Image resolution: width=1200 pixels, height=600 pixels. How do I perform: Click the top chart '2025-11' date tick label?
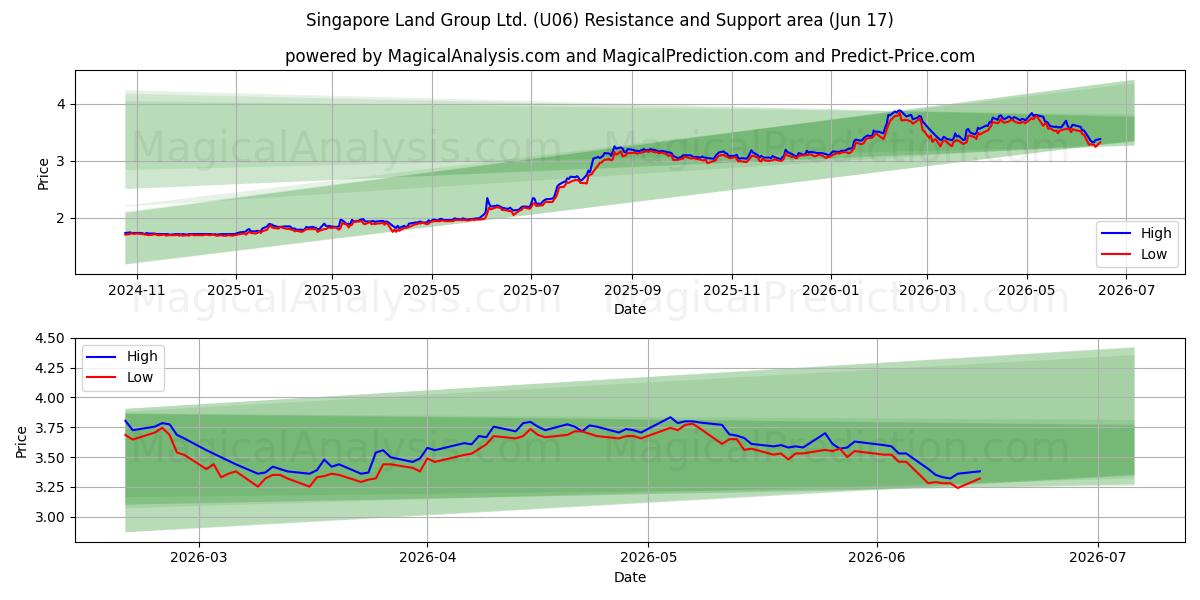click(x=732, y=290)
